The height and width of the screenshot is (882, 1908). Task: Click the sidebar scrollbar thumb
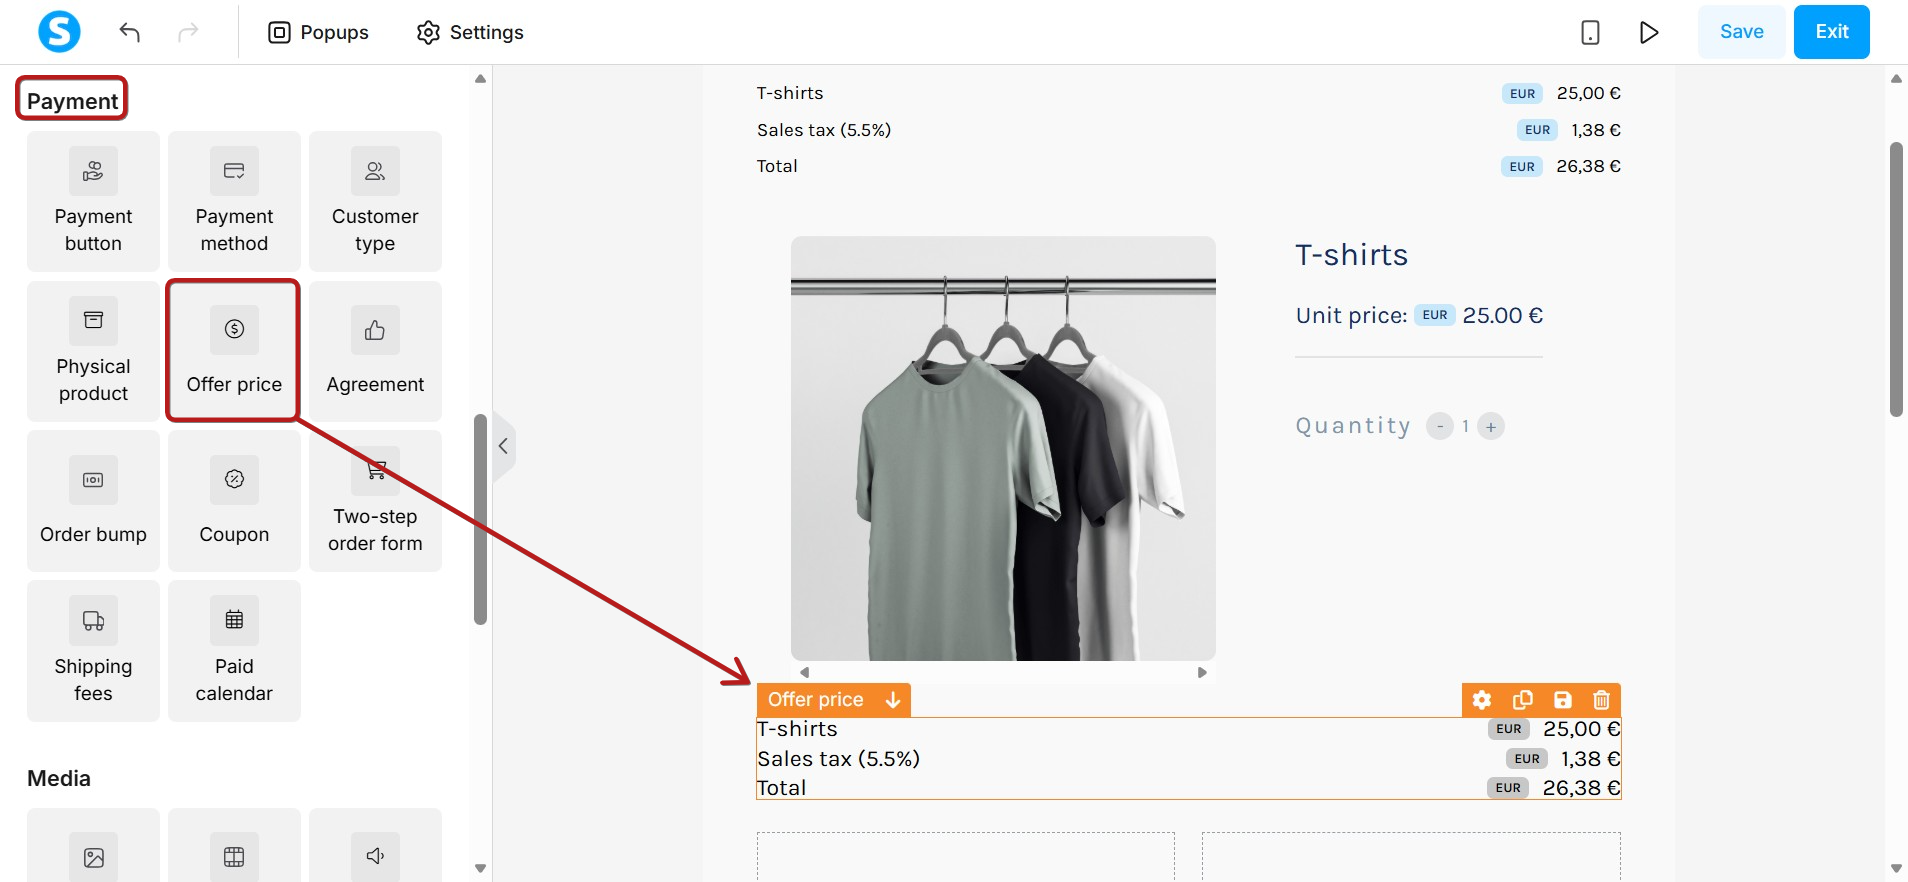(x=480, y=519)
